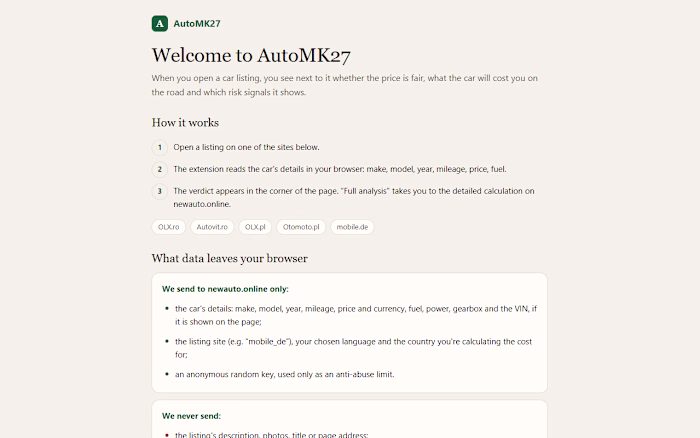Select the OLX.ro site chip
The image size is (700, 438).
(168, 227)
